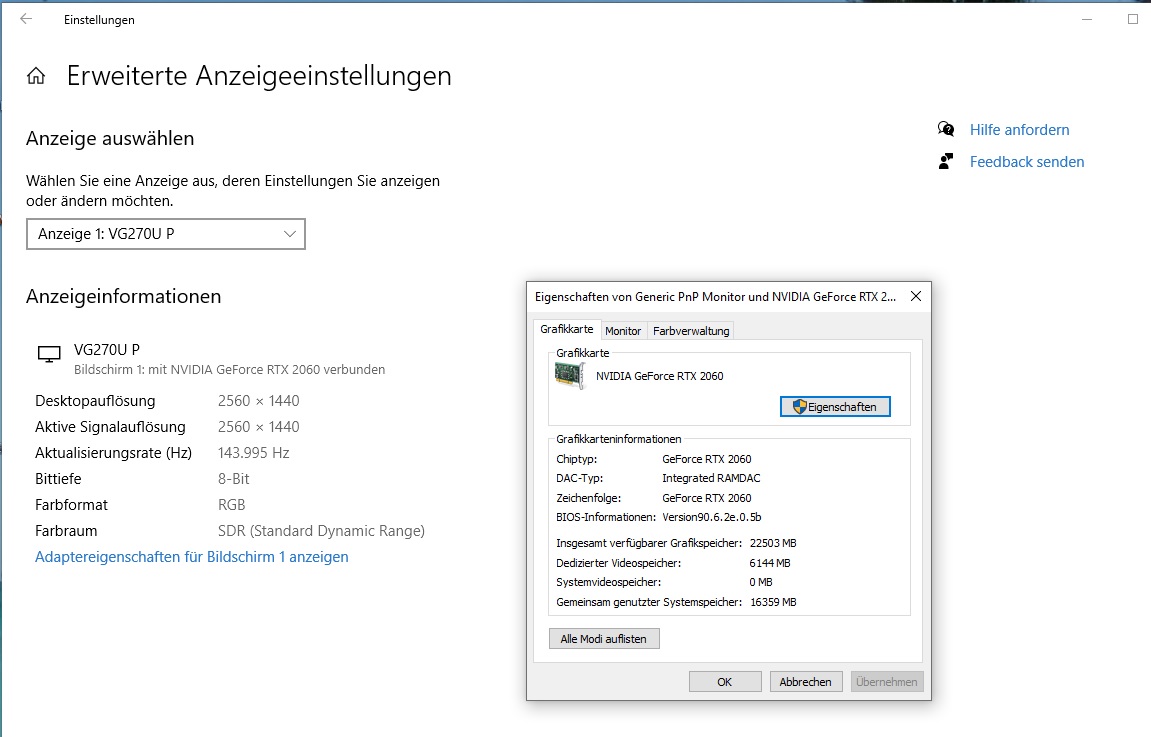Select the Chiptyp GeForce RTX 2060 value
Viewport: 1151px width, 737px height.
click(707, 459)
